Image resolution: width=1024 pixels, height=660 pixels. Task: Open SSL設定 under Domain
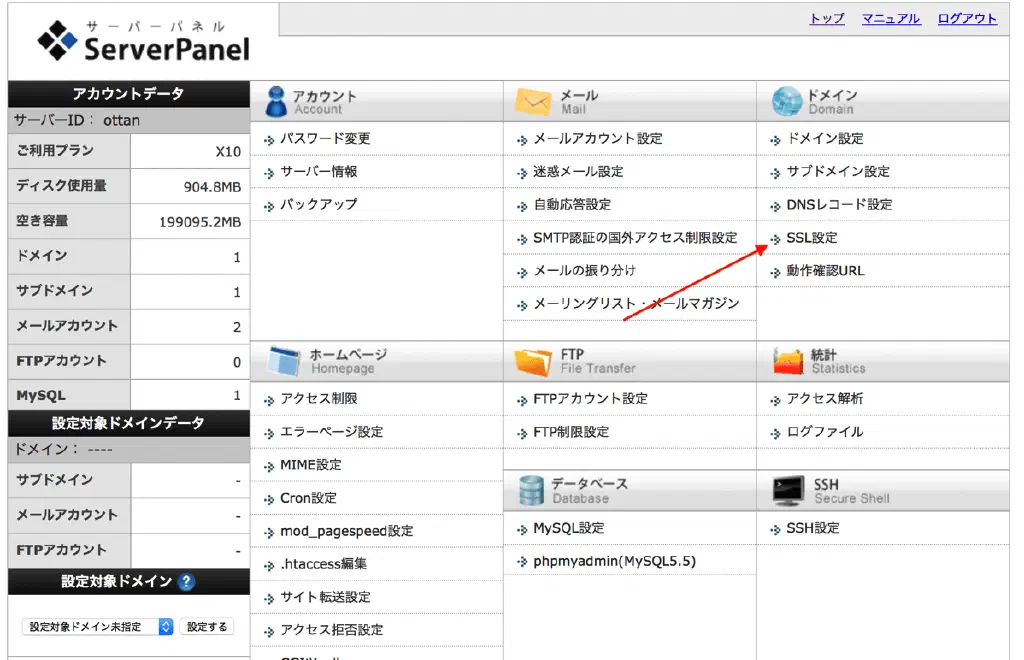(811, 238)
